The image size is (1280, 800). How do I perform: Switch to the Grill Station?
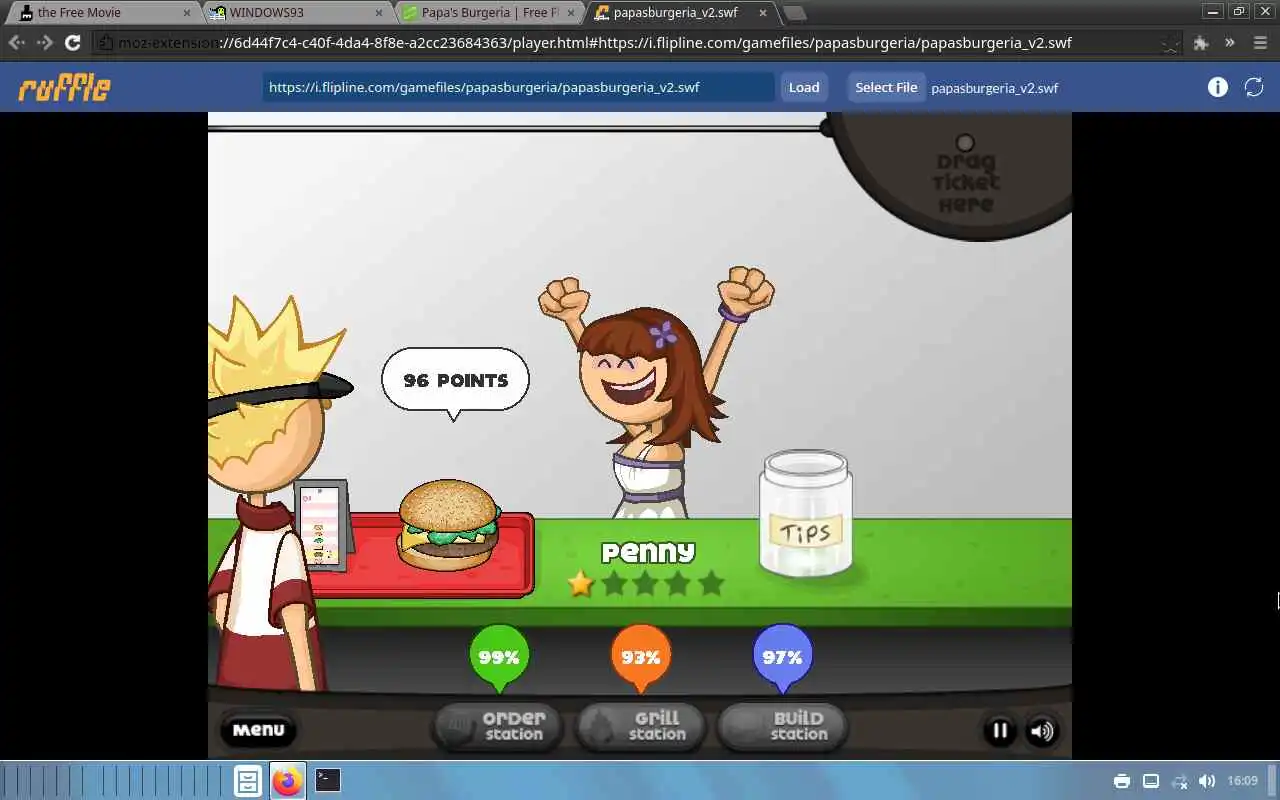[x=640, y=726]
